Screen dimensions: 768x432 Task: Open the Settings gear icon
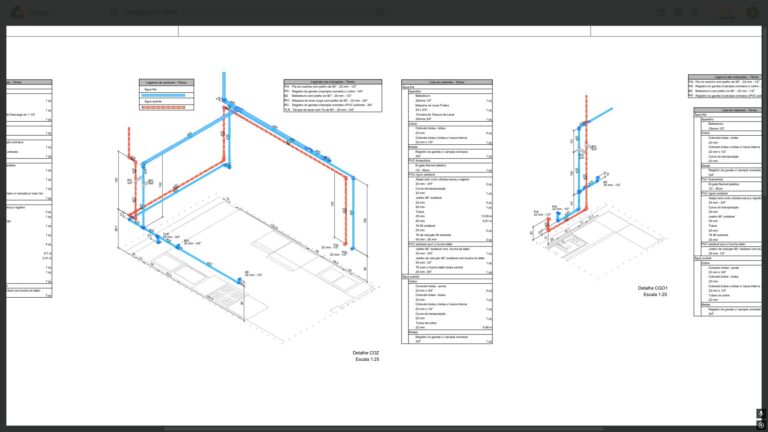[x=679, y=13]
